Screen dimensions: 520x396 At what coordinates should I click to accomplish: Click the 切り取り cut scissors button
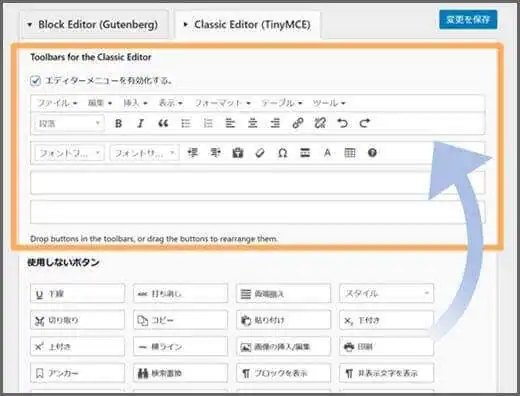pyautogui.click(x=77, y=320)
